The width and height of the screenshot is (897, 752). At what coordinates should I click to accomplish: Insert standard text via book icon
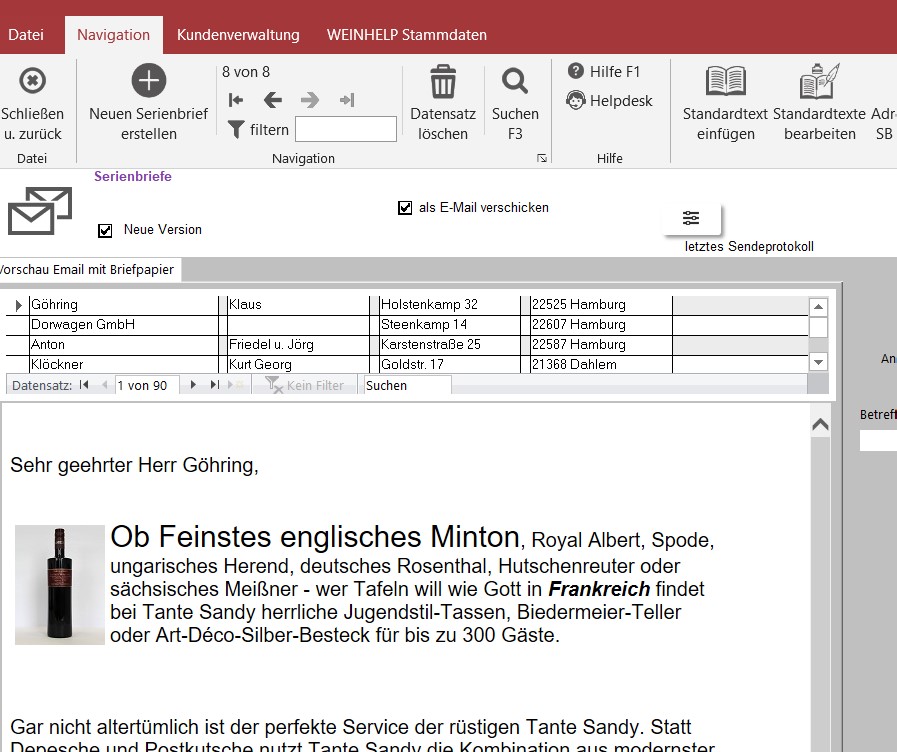[x=725, y=81]
